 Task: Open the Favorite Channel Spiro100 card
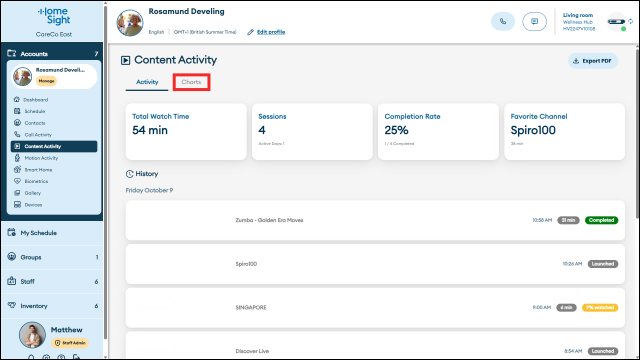(x=564, y=131)
